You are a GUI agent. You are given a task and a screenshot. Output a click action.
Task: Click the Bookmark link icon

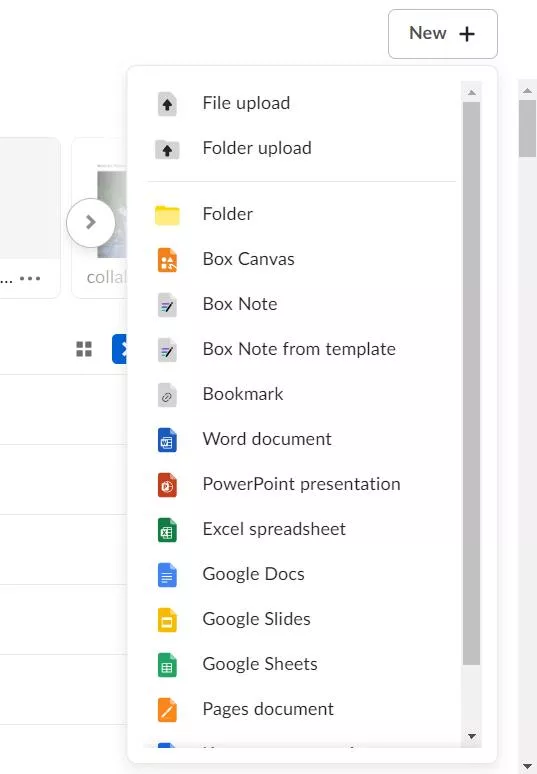click(x=167, y=395)
